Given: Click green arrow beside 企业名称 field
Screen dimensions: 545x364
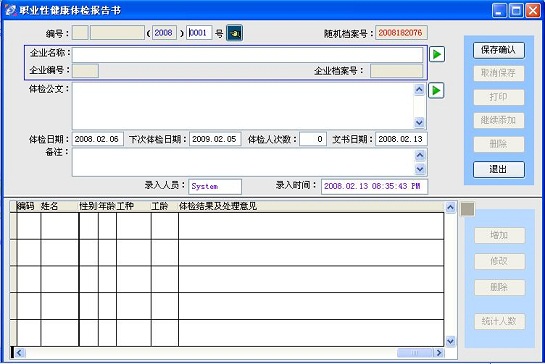Looking at the screenshot, I should tap(437, 54).
